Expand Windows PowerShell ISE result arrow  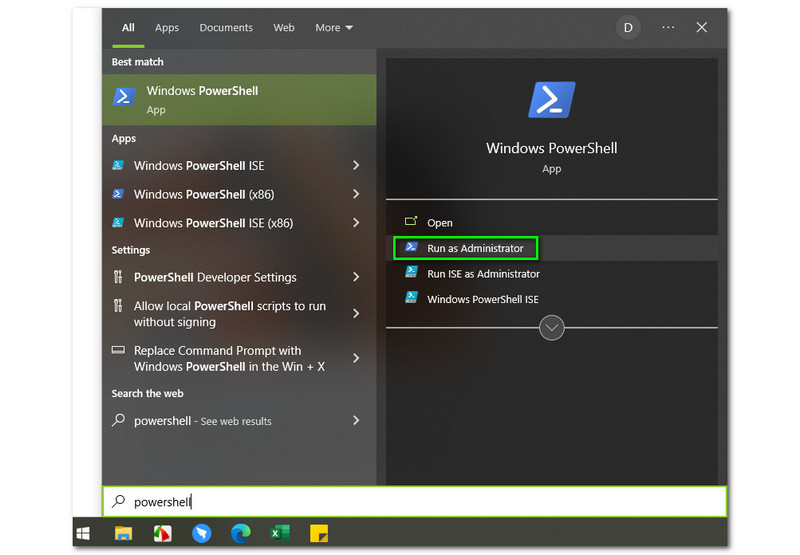point(356,166)
